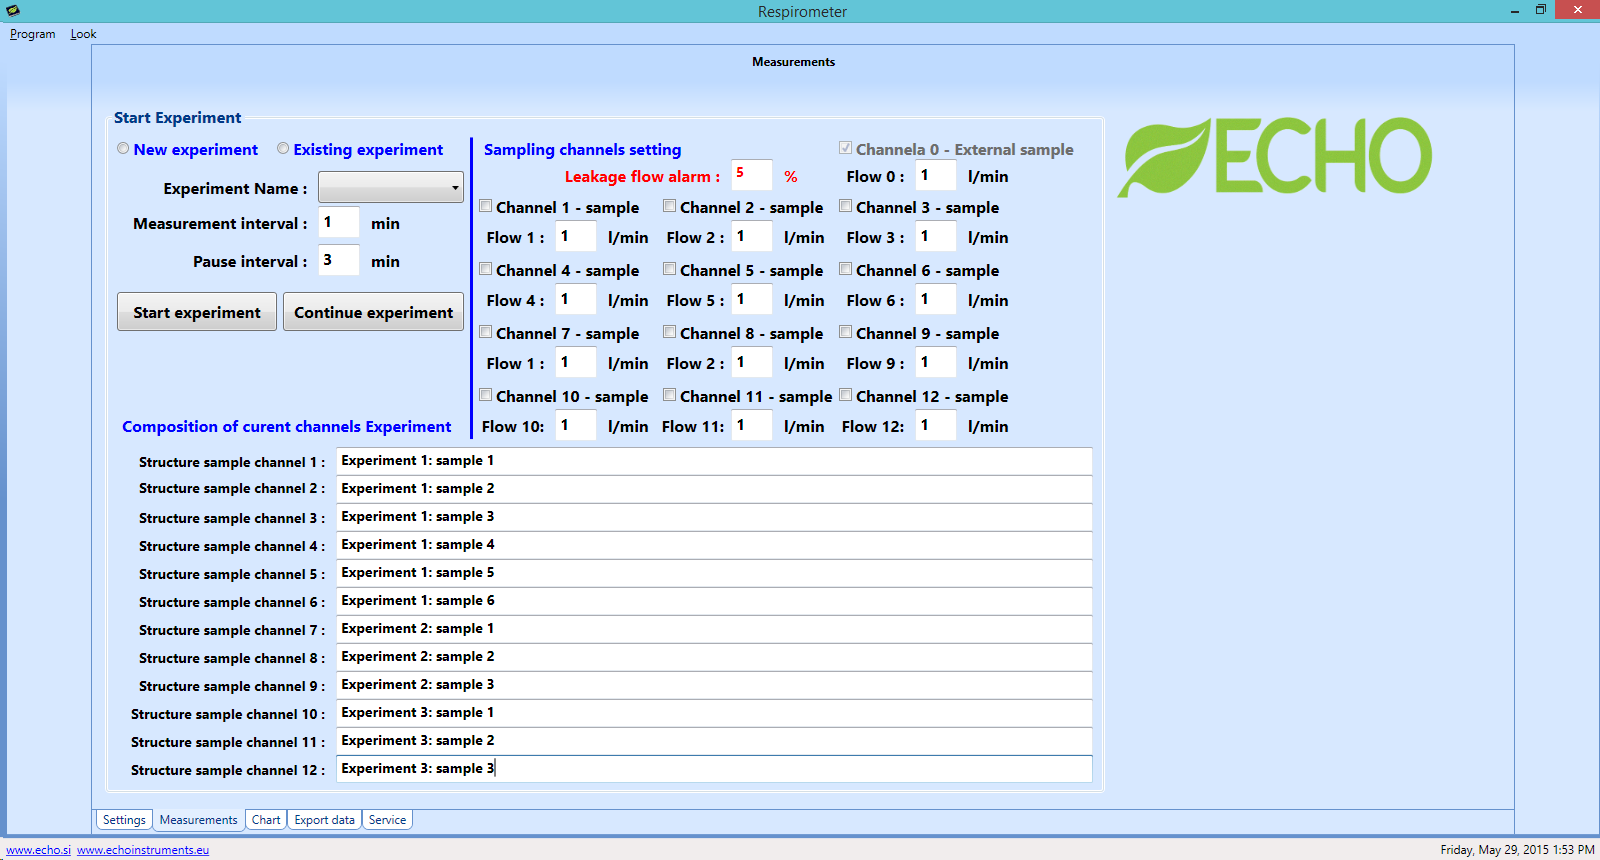Tick the Channel 5 - sample checkbox
1600x860 pixels.
pyautogui.click(x=670, y=270)
